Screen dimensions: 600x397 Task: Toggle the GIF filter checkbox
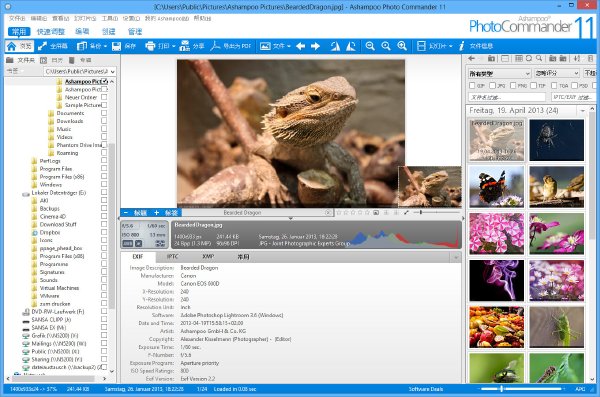pyautogui.click(x=472, y=85)
